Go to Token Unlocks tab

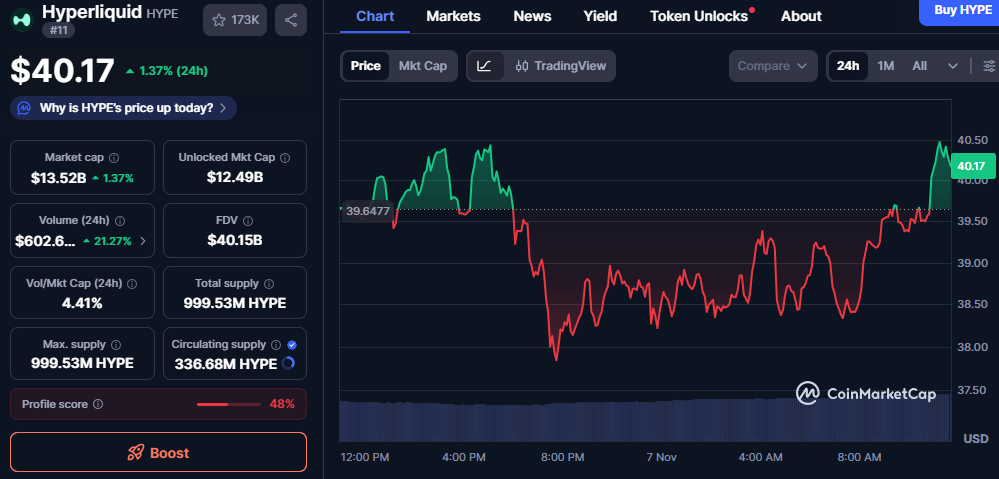click(x=698, y=16)
